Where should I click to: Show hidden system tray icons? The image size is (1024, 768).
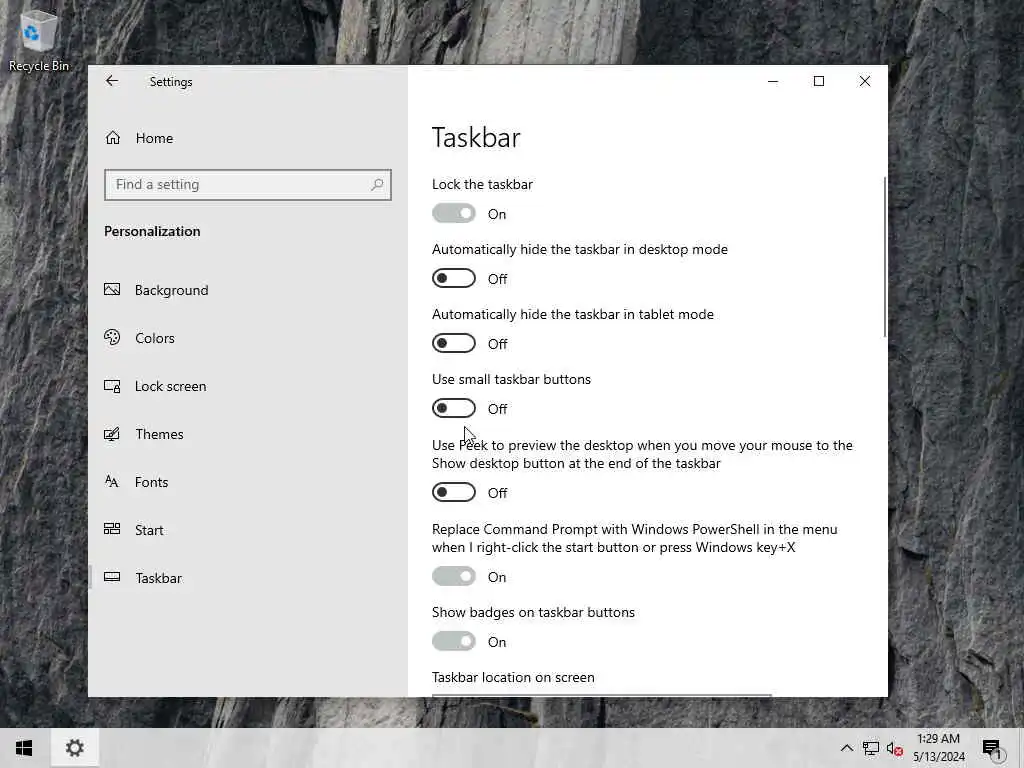[846, 748]
